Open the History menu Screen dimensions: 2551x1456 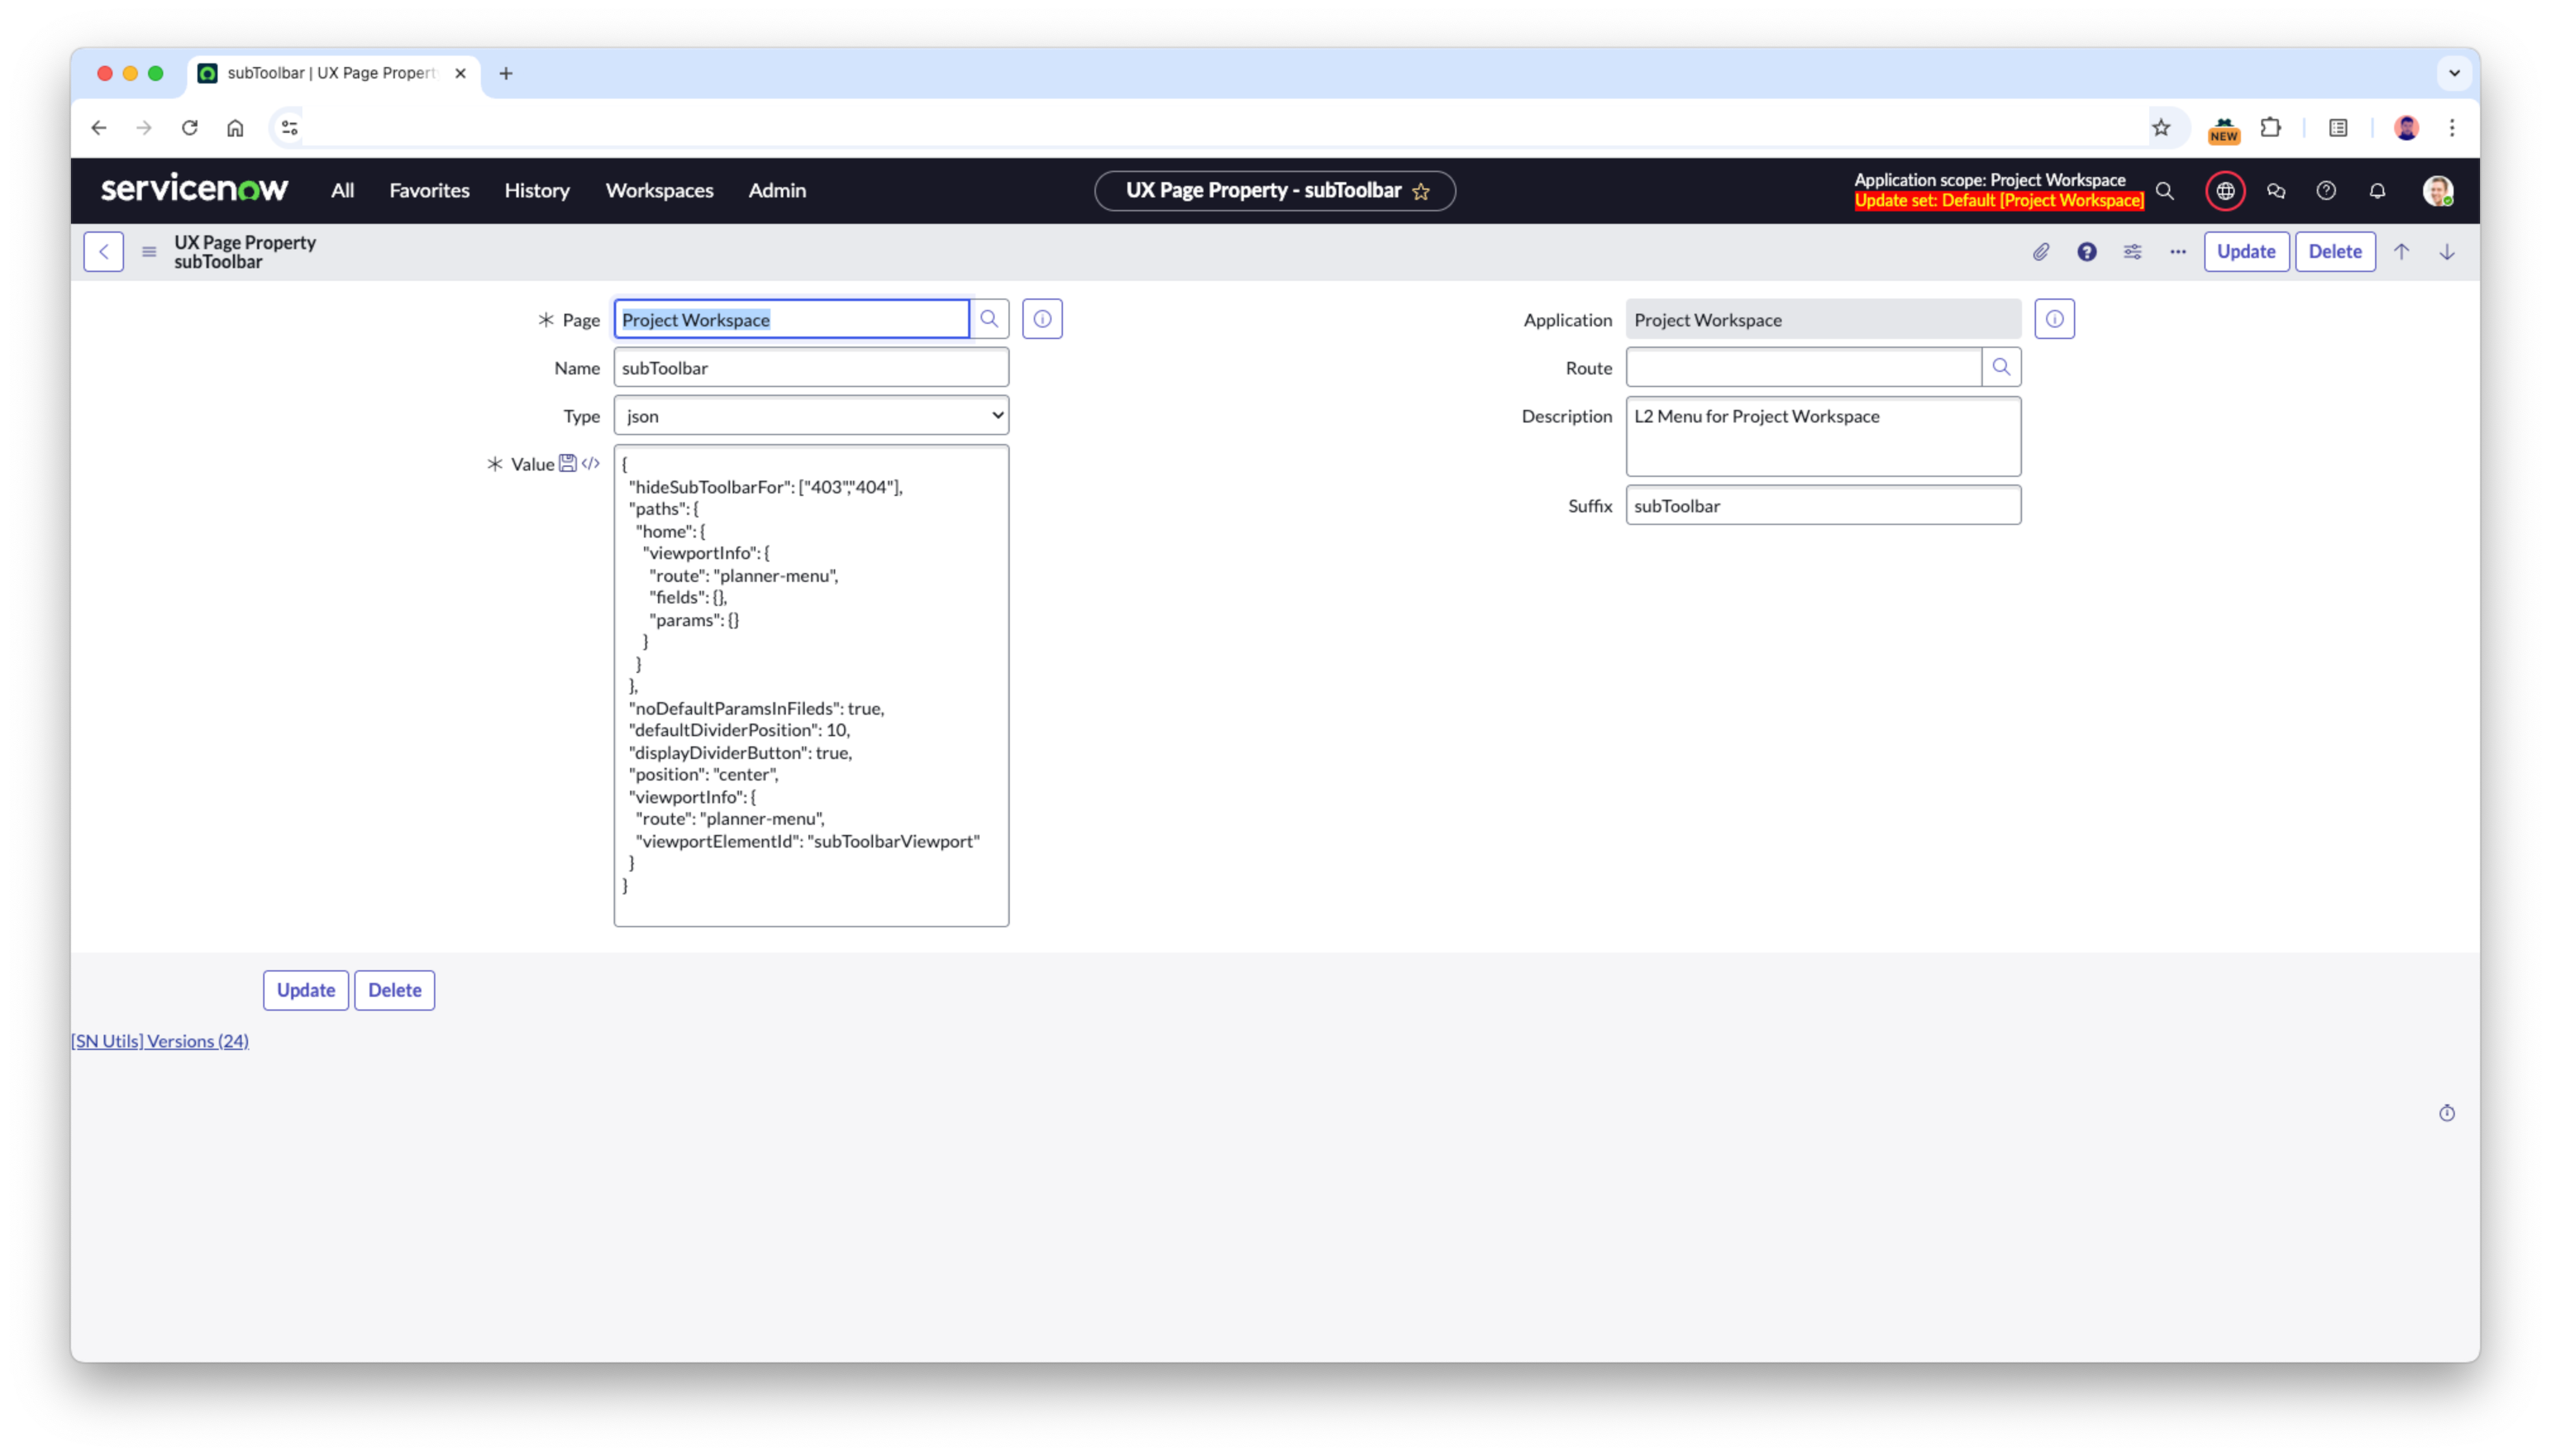[537, 190]
